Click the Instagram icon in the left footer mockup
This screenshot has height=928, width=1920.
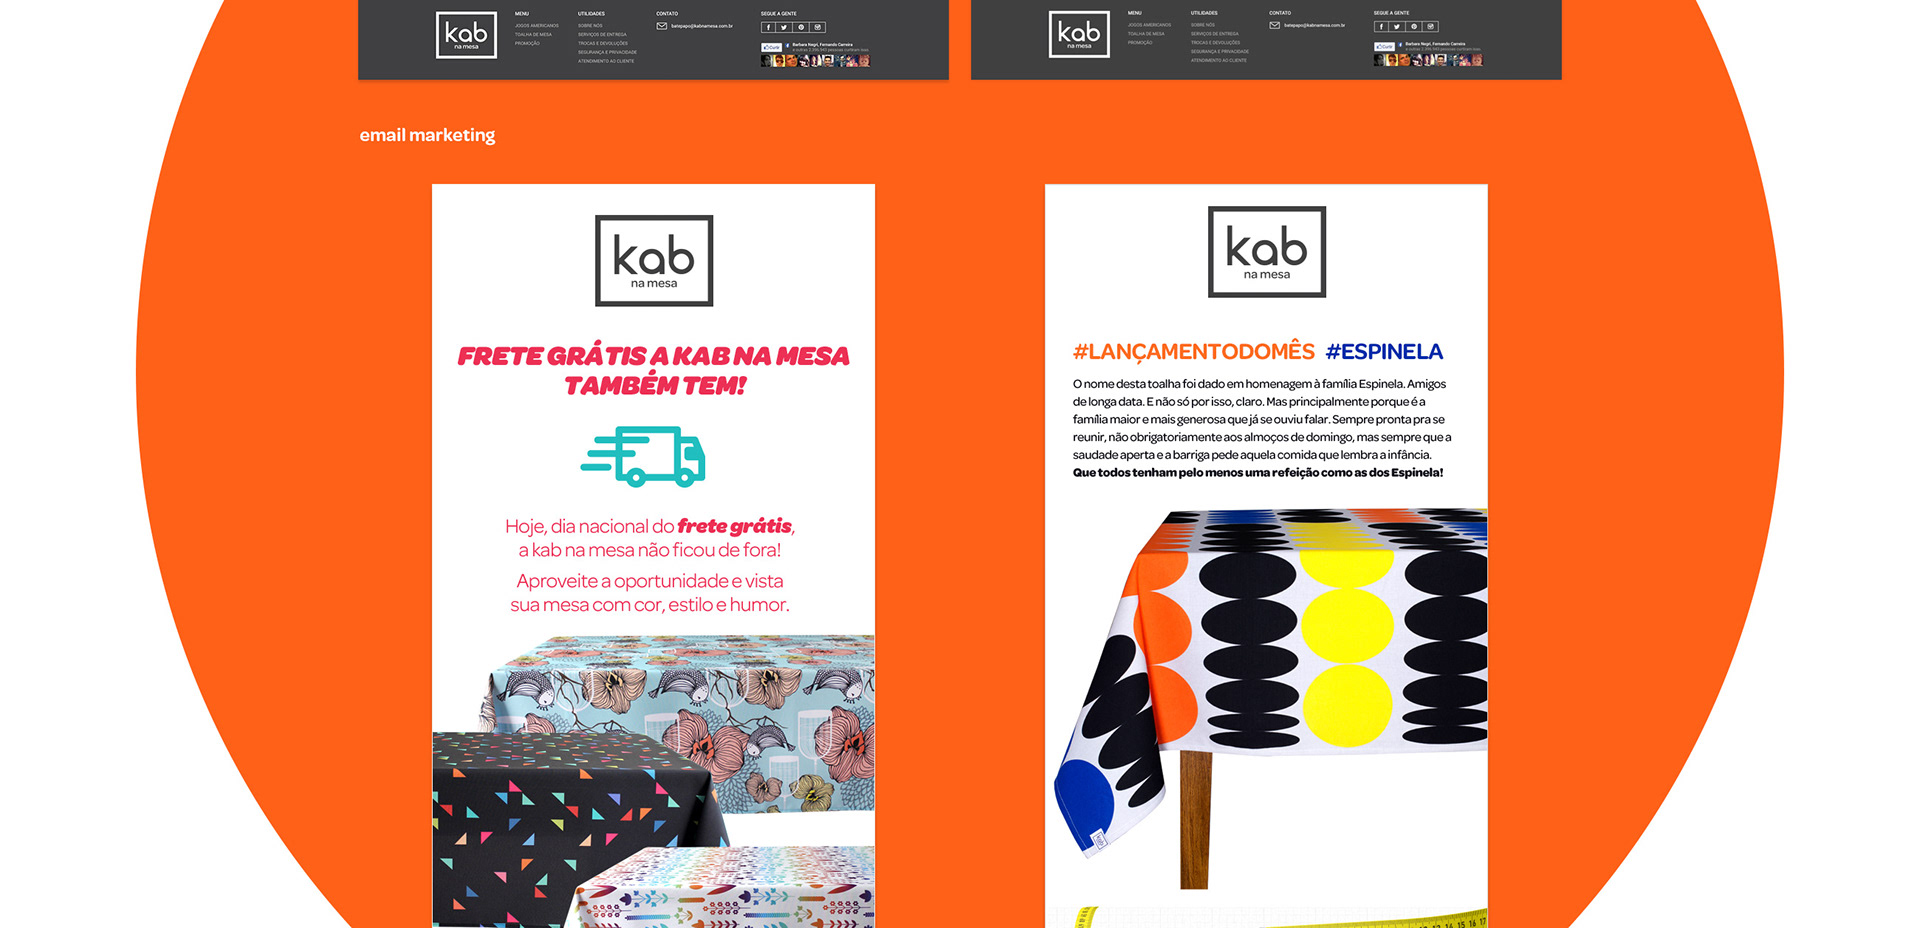(x=818, y=27)
